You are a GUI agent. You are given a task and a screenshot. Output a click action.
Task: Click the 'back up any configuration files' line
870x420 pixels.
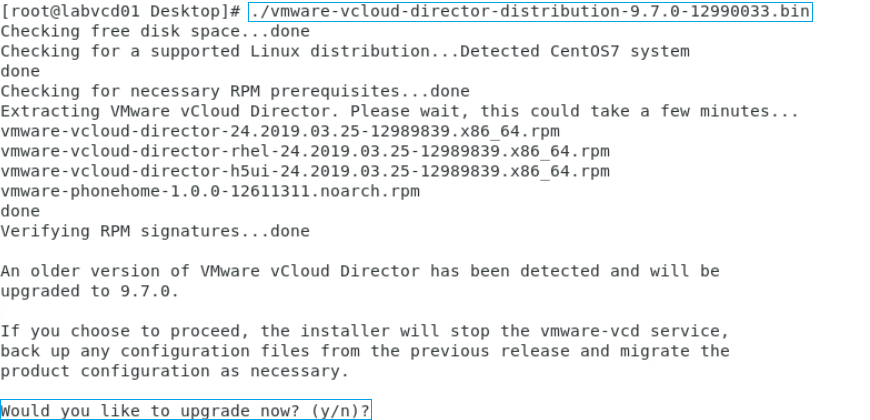(365, 351)
